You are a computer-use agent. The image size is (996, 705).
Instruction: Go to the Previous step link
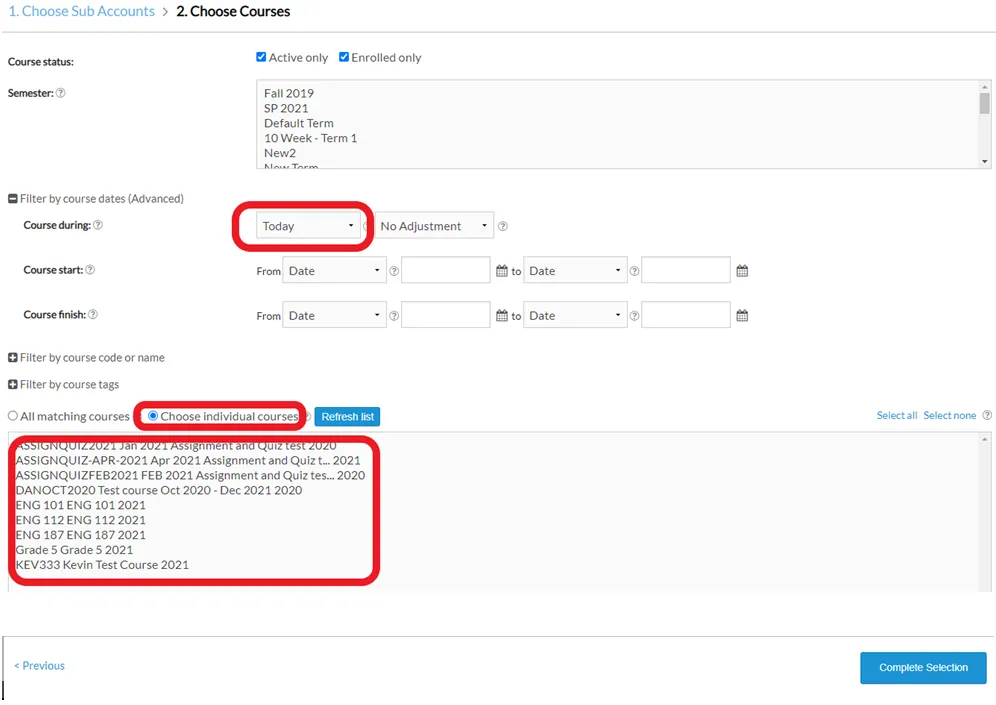pos(39,666)
